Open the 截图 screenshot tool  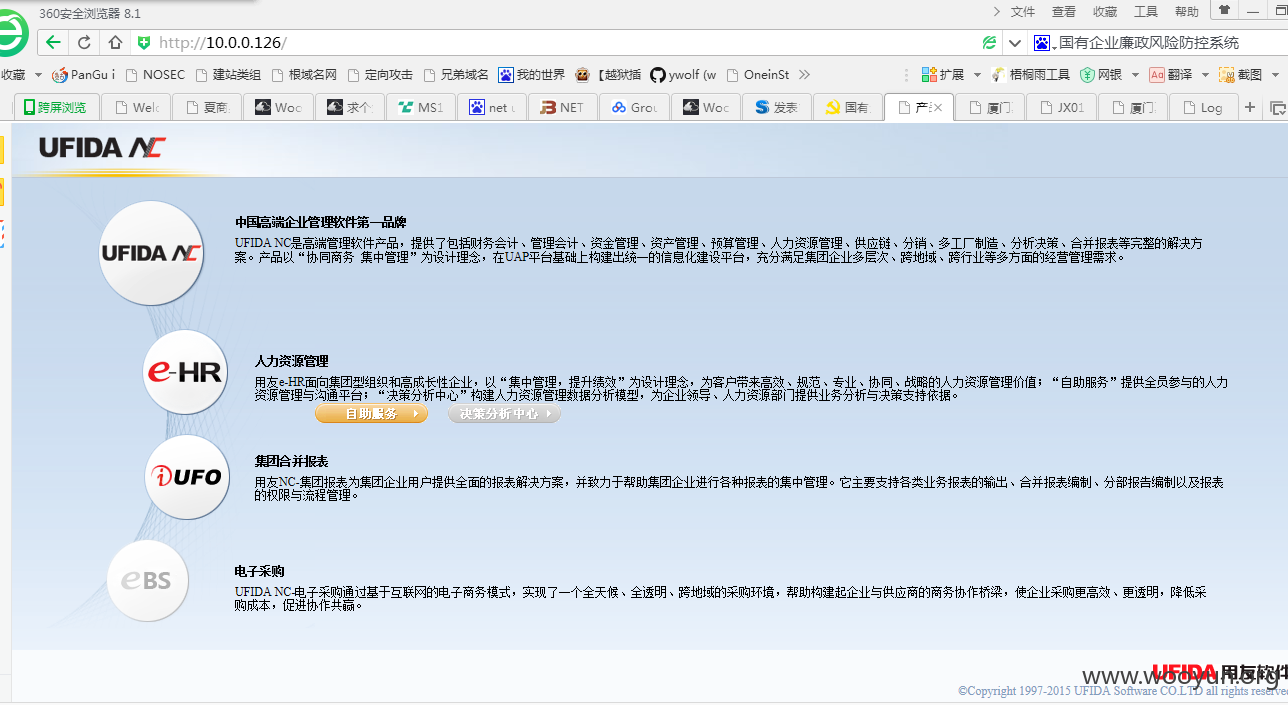coord(1241,75)
